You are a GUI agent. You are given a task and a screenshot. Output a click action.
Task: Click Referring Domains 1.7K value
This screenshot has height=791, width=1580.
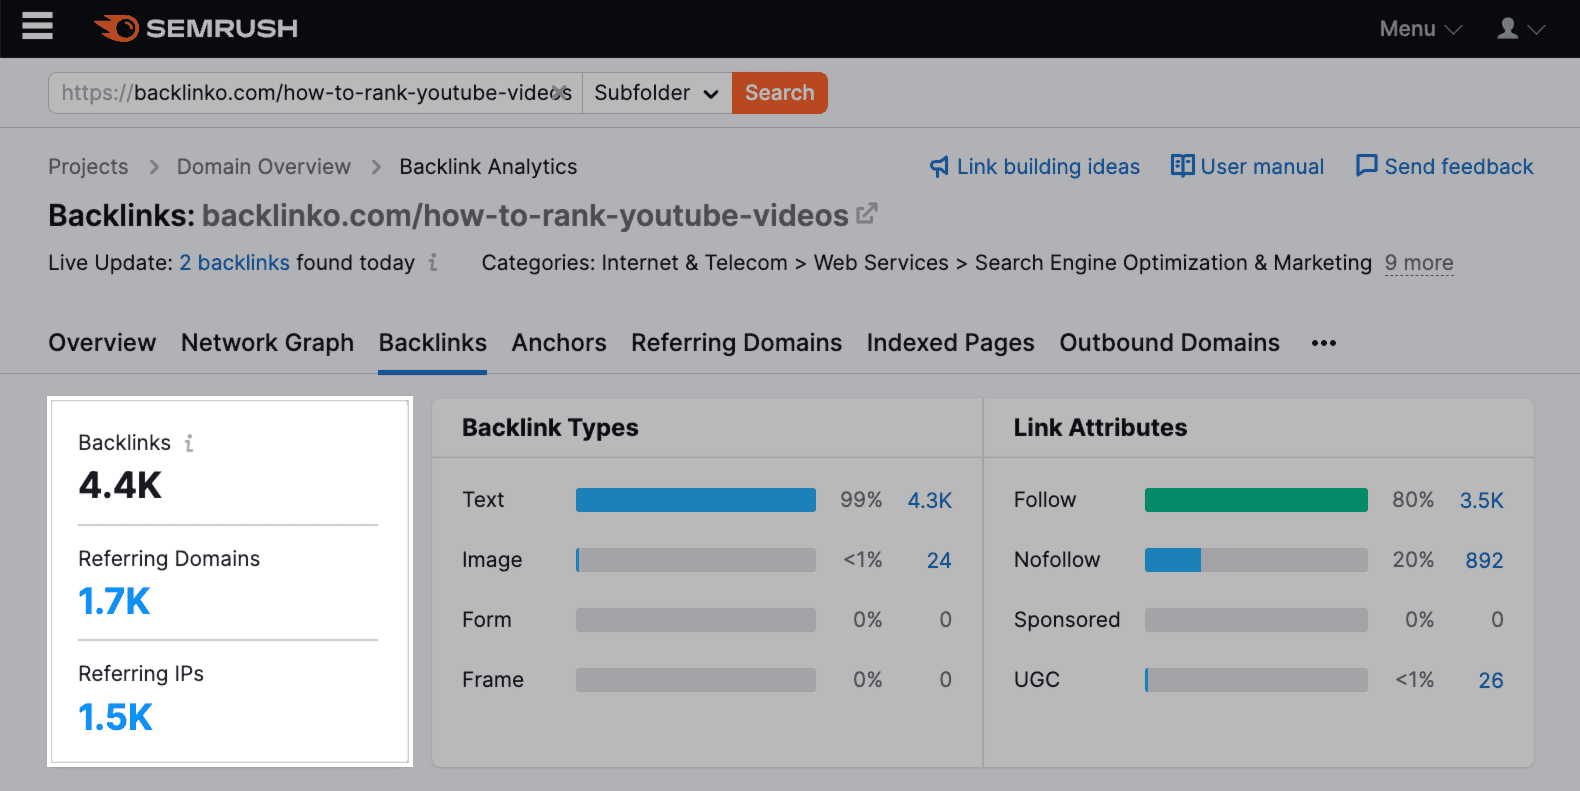coord(114,602)
